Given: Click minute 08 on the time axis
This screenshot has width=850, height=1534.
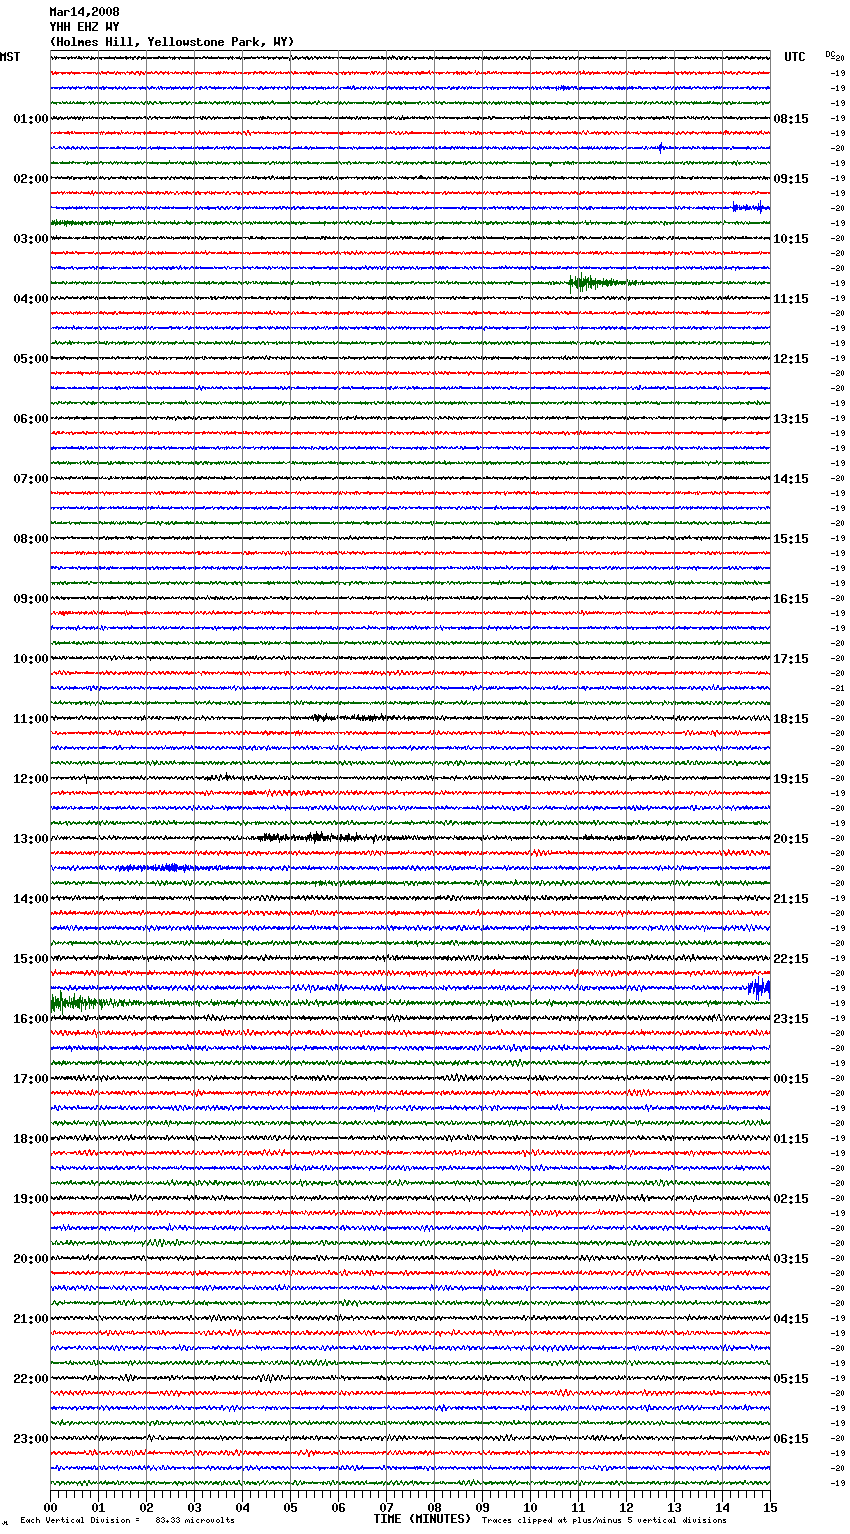Looking at the screenshot, I should click(434, 1507).
